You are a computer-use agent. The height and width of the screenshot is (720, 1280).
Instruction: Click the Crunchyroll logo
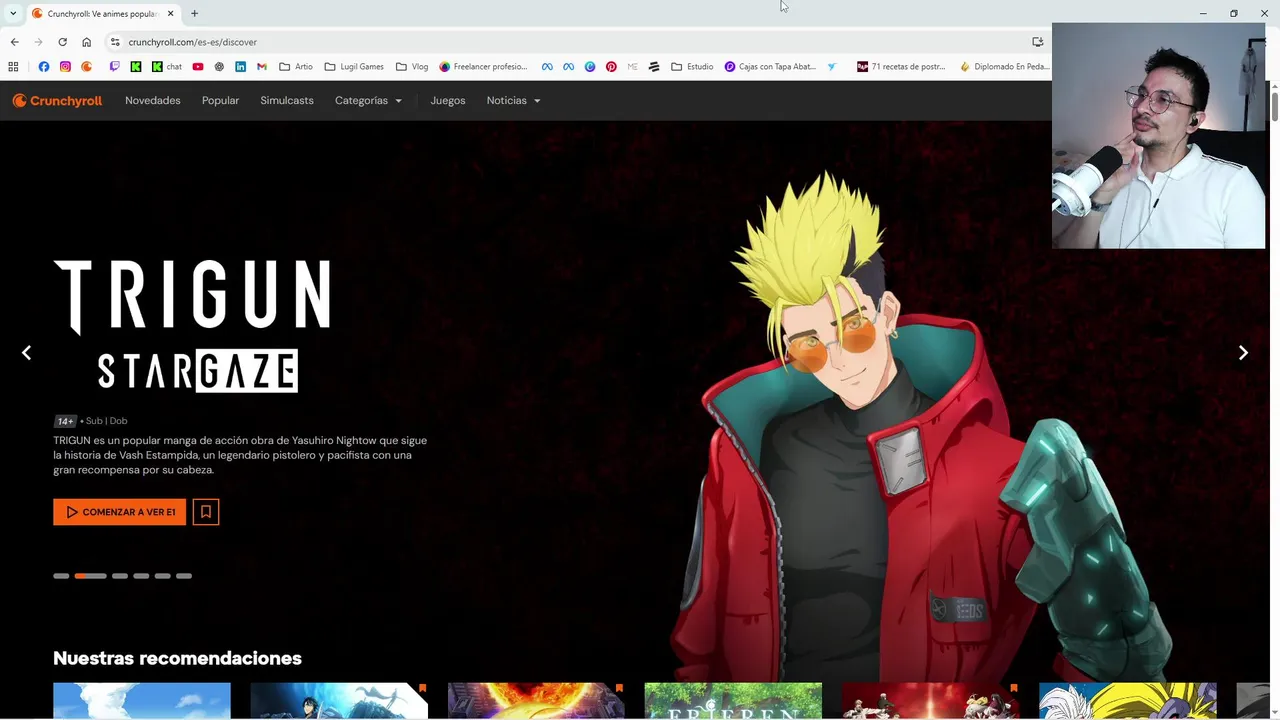57,101
